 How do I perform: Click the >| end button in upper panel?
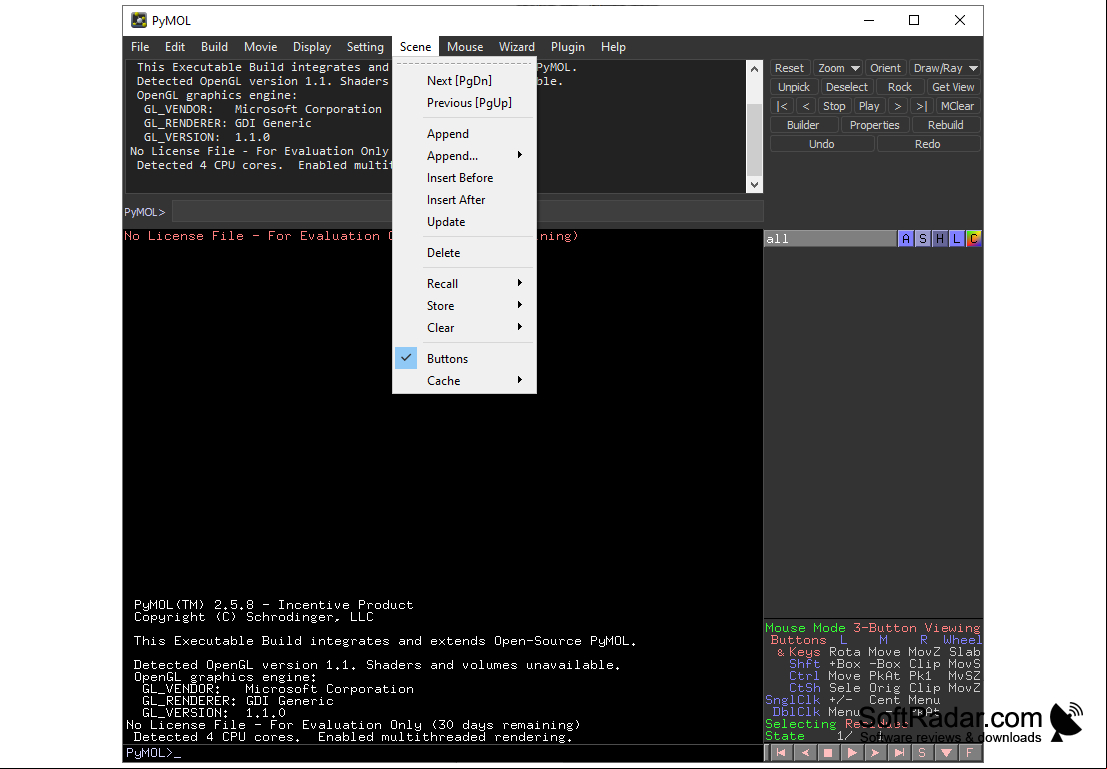tap(921, 106)
